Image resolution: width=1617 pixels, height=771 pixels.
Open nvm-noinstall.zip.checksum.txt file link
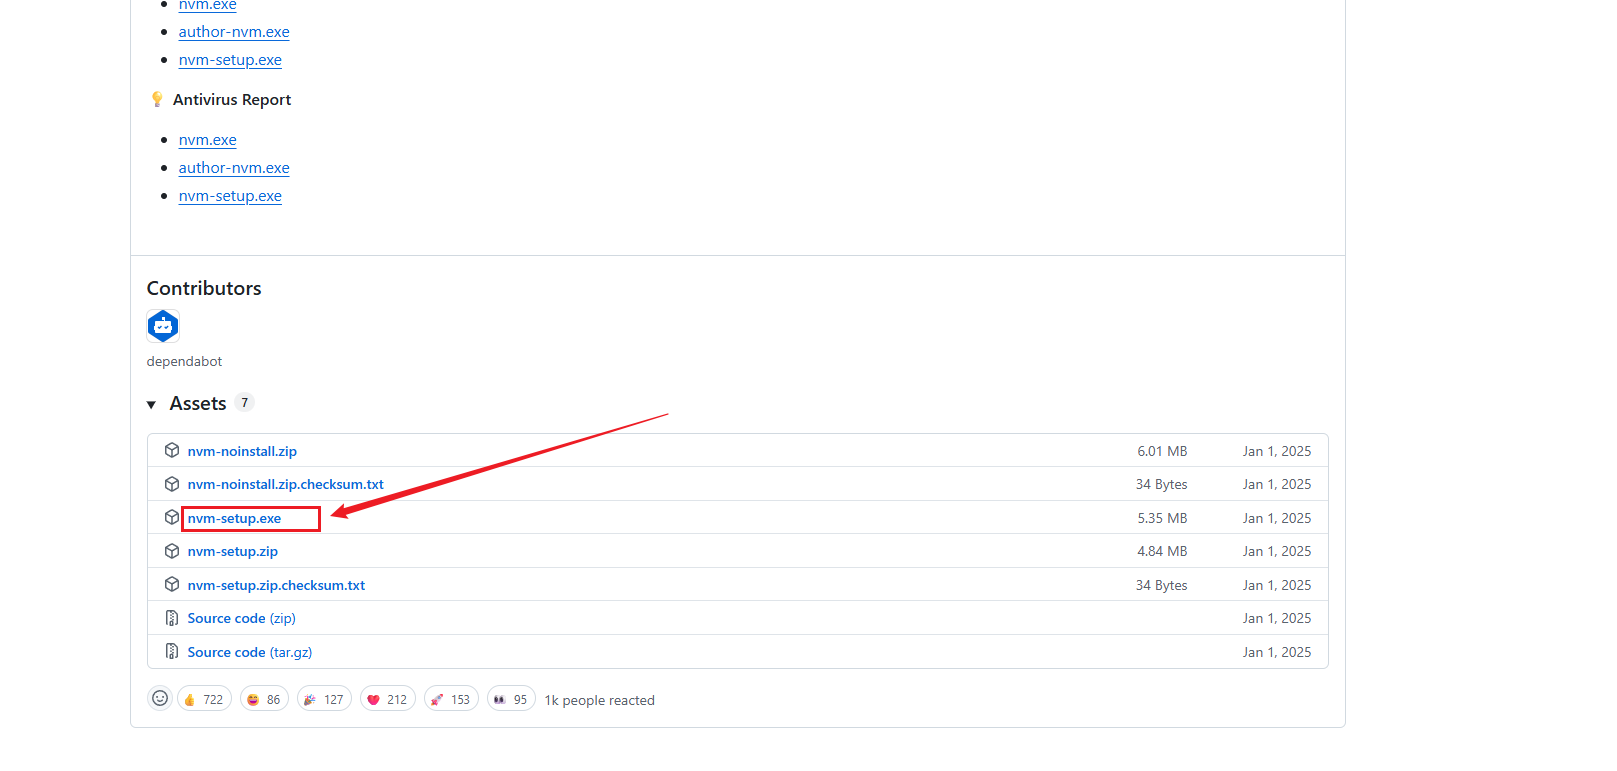click(285, 485)
